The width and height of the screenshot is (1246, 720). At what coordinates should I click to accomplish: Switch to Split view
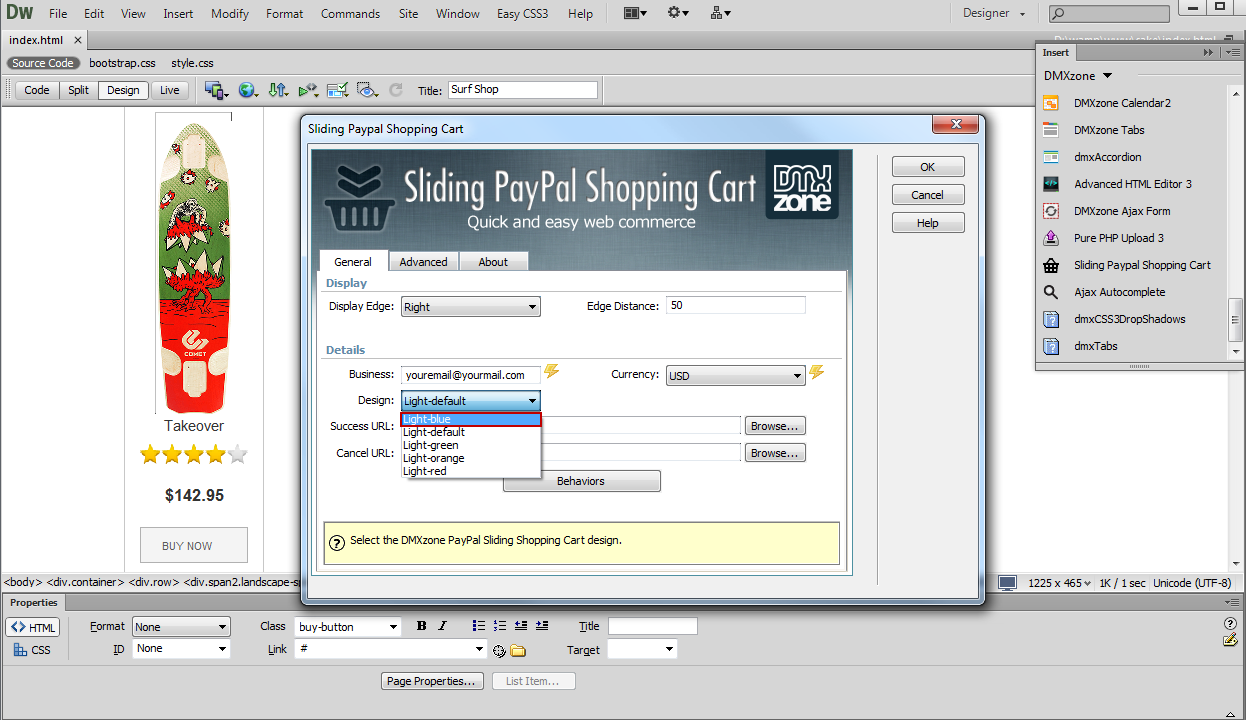pos(79,90)
